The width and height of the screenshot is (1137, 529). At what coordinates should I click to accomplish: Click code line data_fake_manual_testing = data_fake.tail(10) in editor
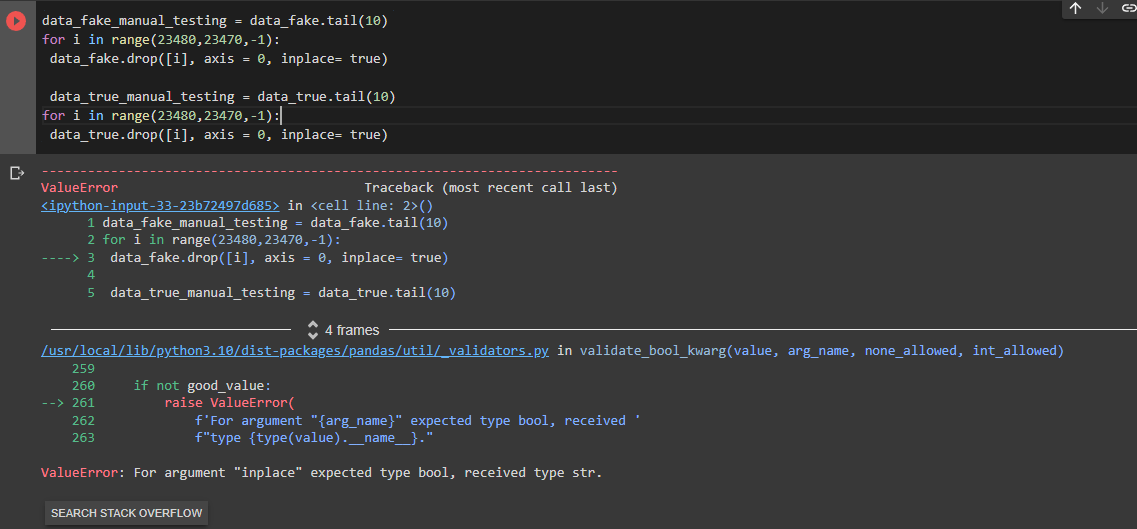pyautogui.click(x=215, y=21)
